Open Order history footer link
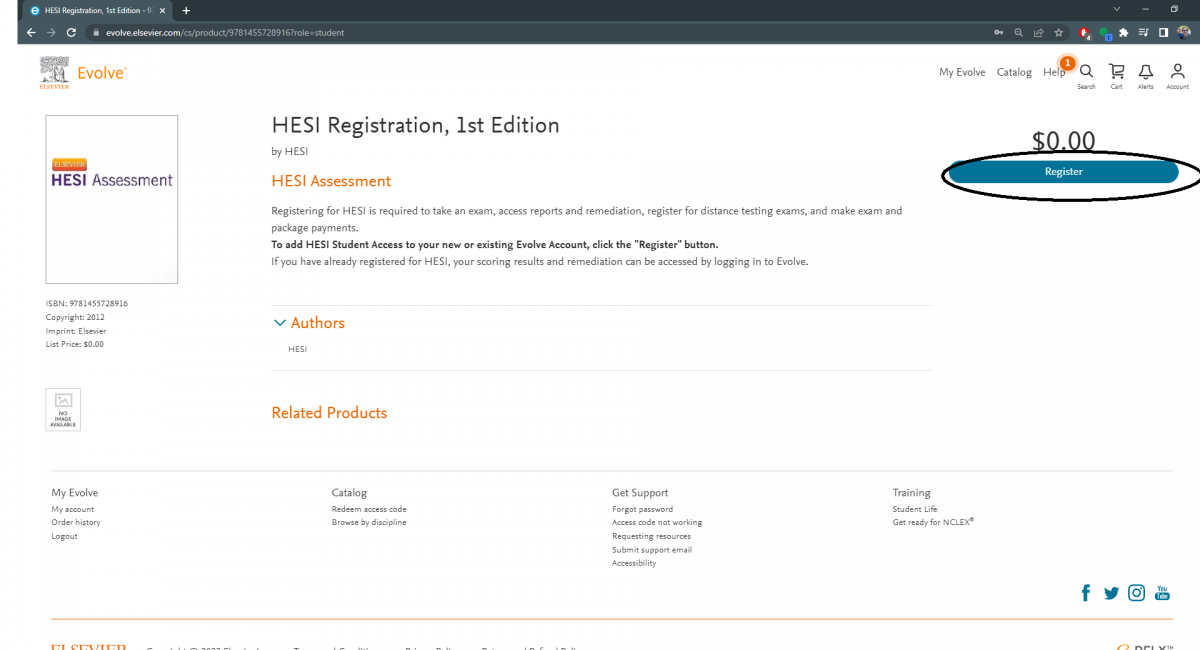1200x650 pixels. [76, 522]
